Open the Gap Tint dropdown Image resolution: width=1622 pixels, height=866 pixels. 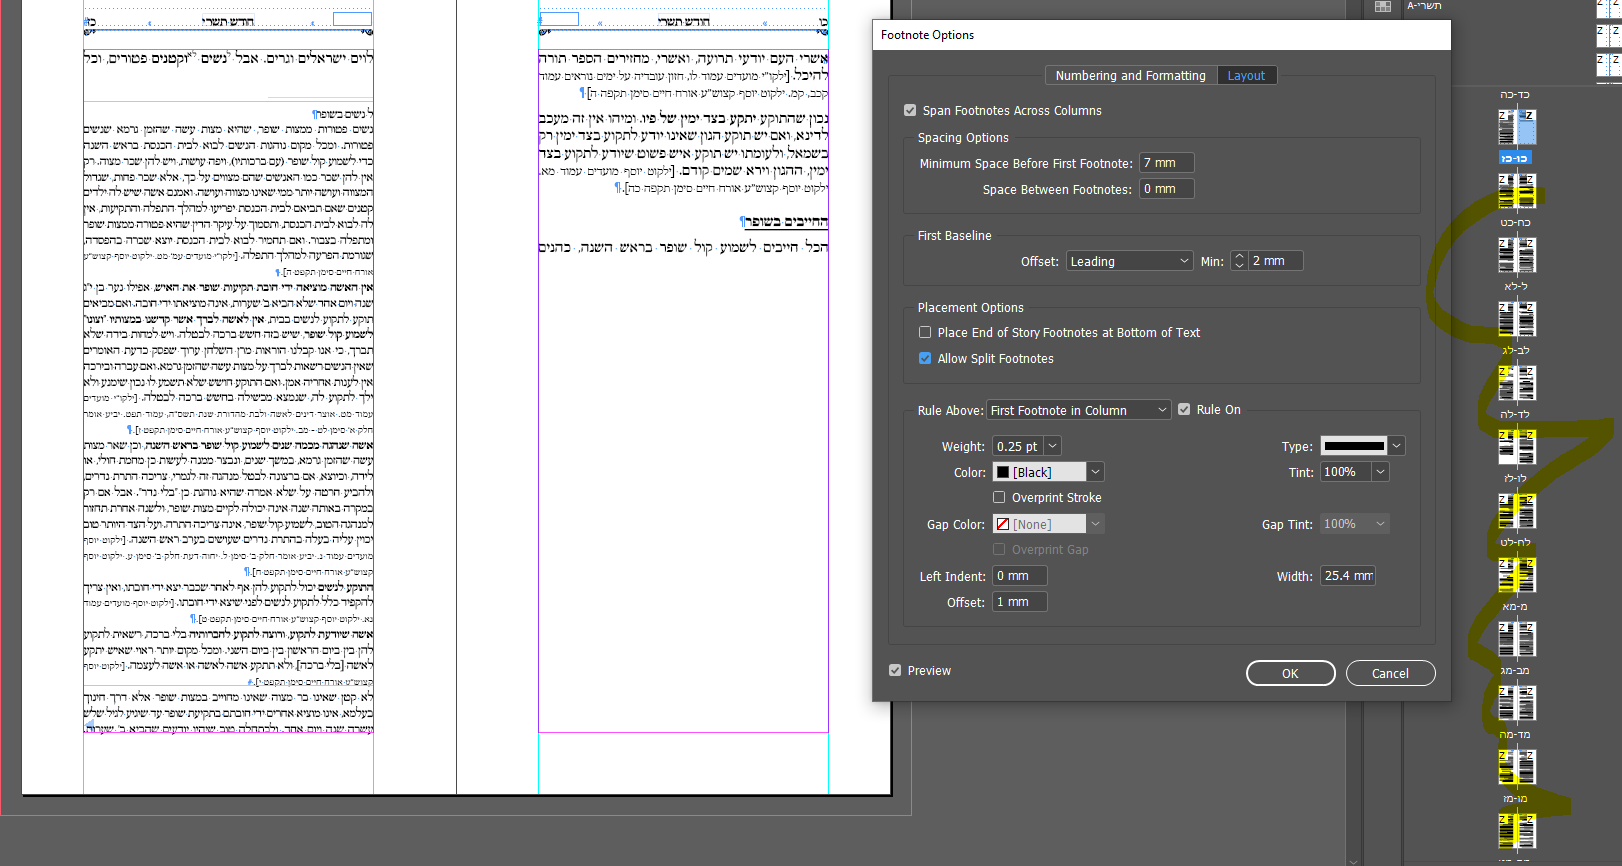coord(1355,524)
